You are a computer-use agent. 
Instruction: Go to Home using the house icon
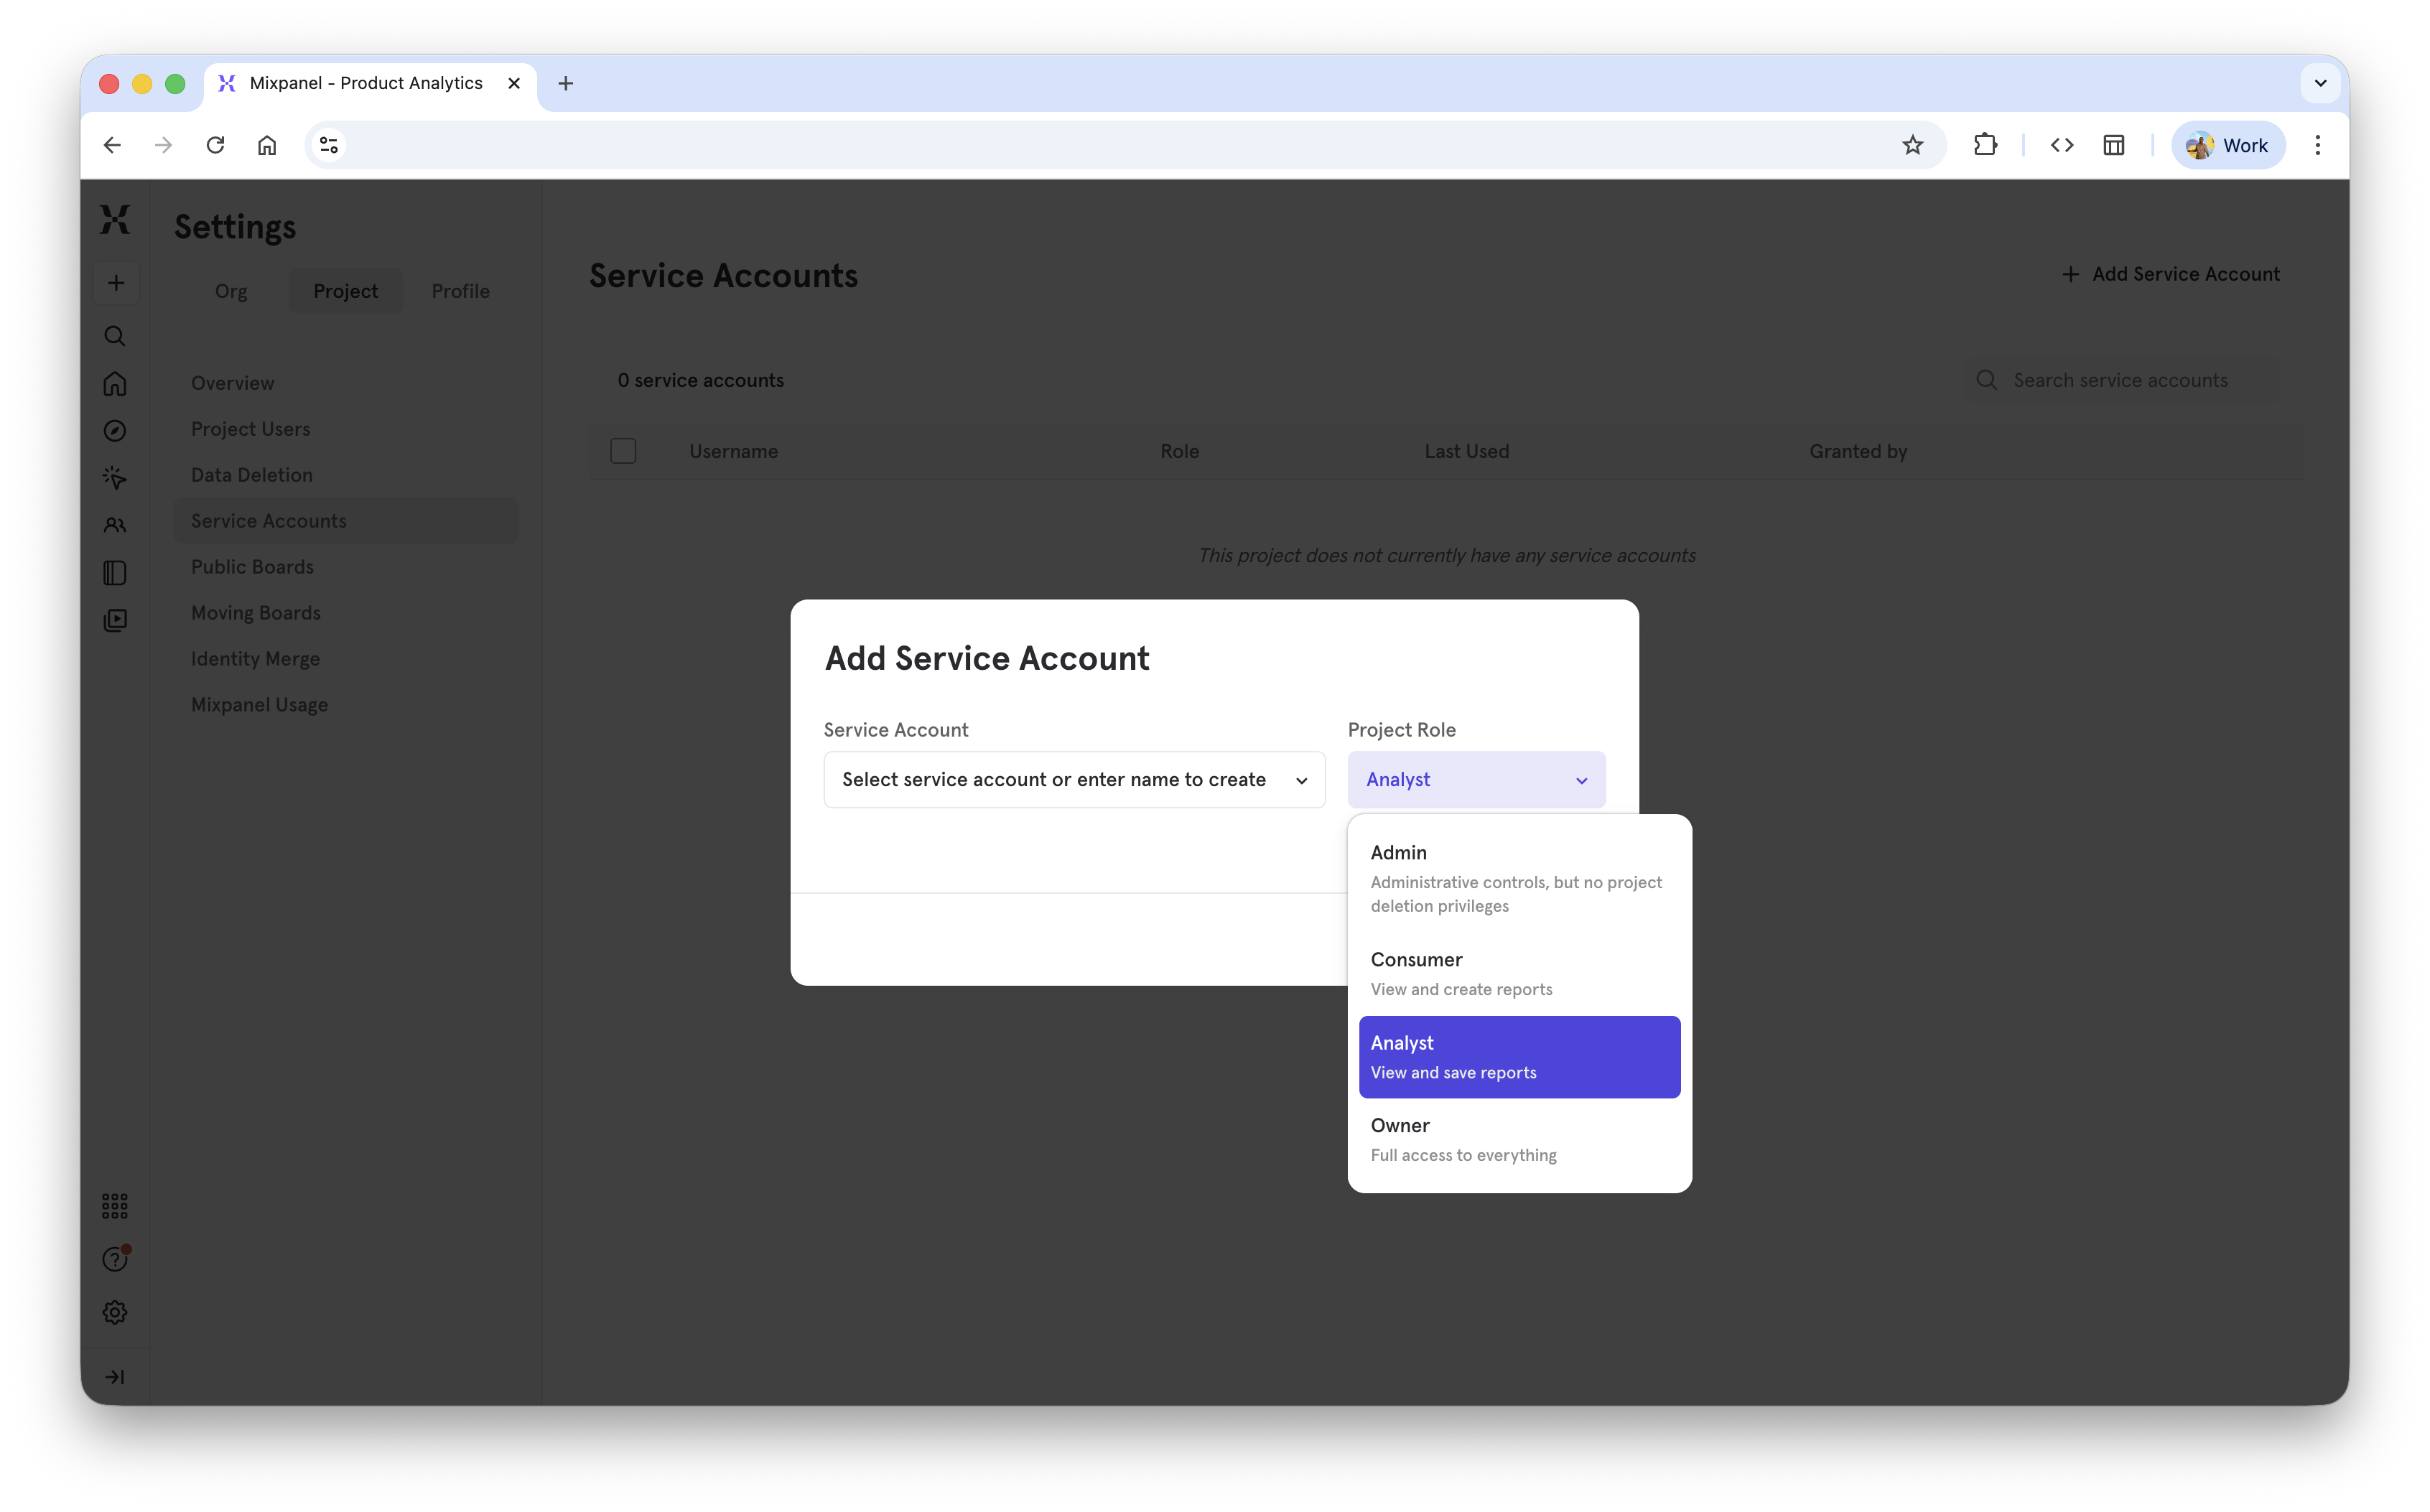[115, 384]
